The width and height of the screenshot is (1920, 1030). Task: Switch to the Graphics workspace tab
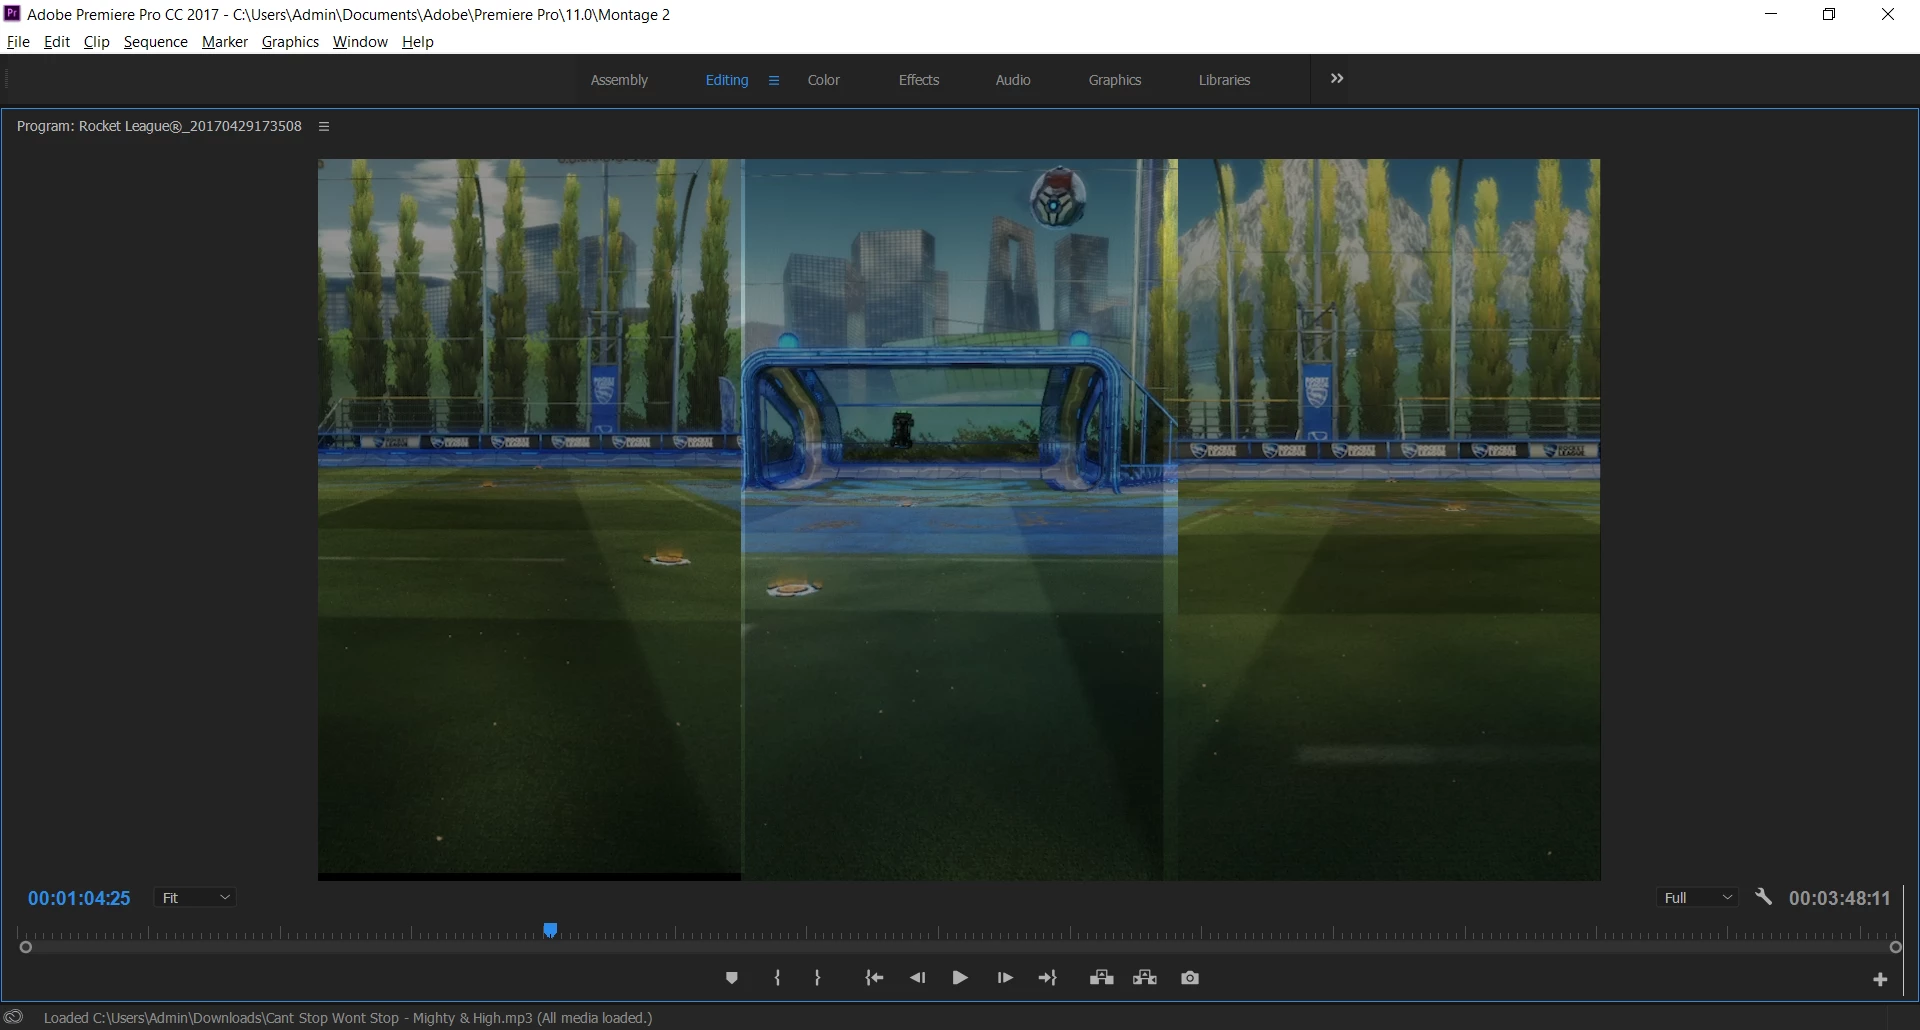[1115, 80]
